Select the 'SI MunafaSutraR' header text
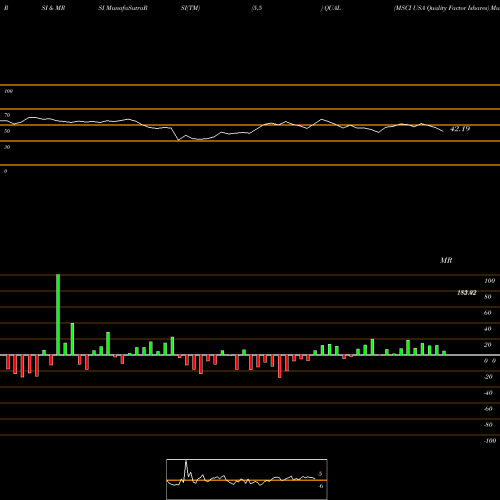Viewport: 500px width, 500px height. [123, 8]
